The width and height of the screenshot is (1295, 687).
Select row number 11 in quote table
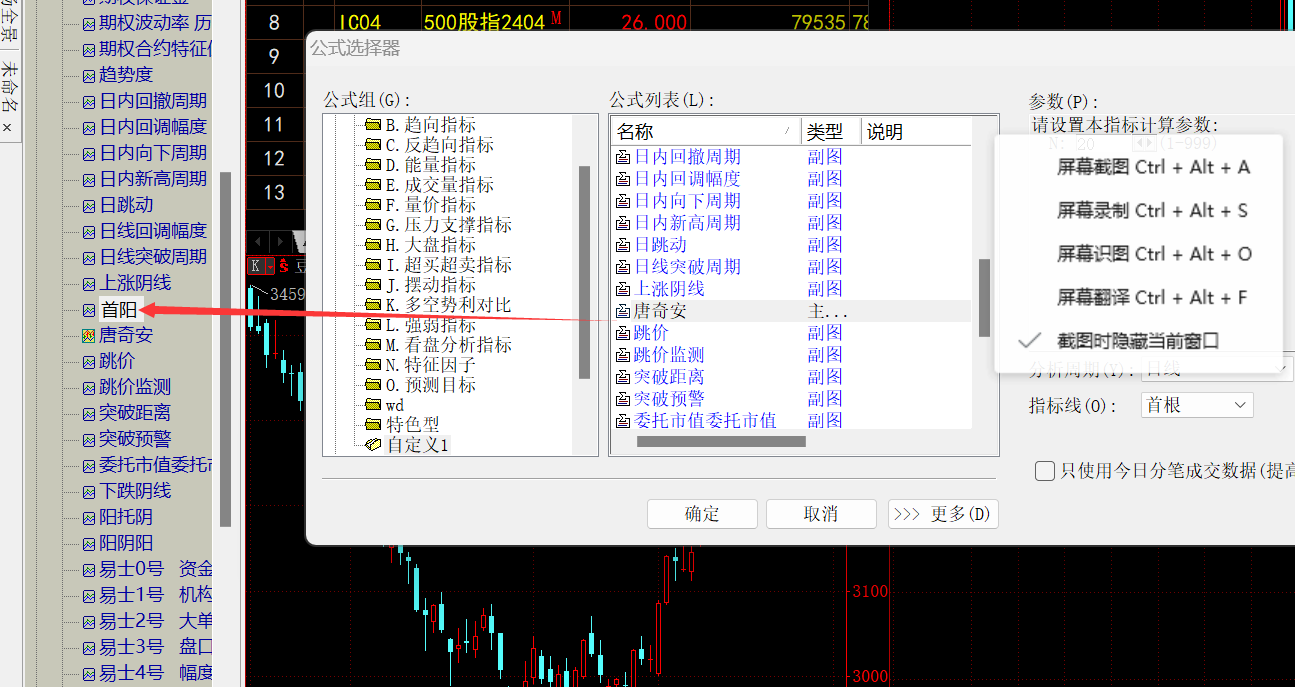274,125
